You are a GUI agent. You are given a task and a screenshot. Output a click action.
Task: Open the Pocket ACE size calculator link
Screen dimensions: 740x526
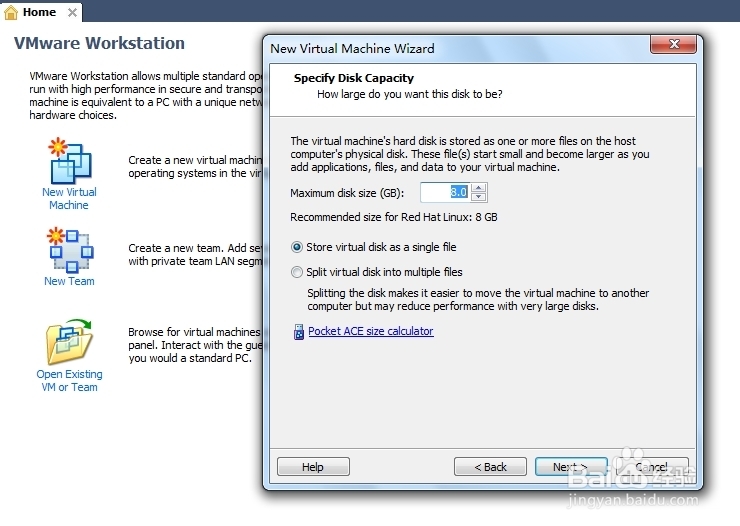[371, 331]
